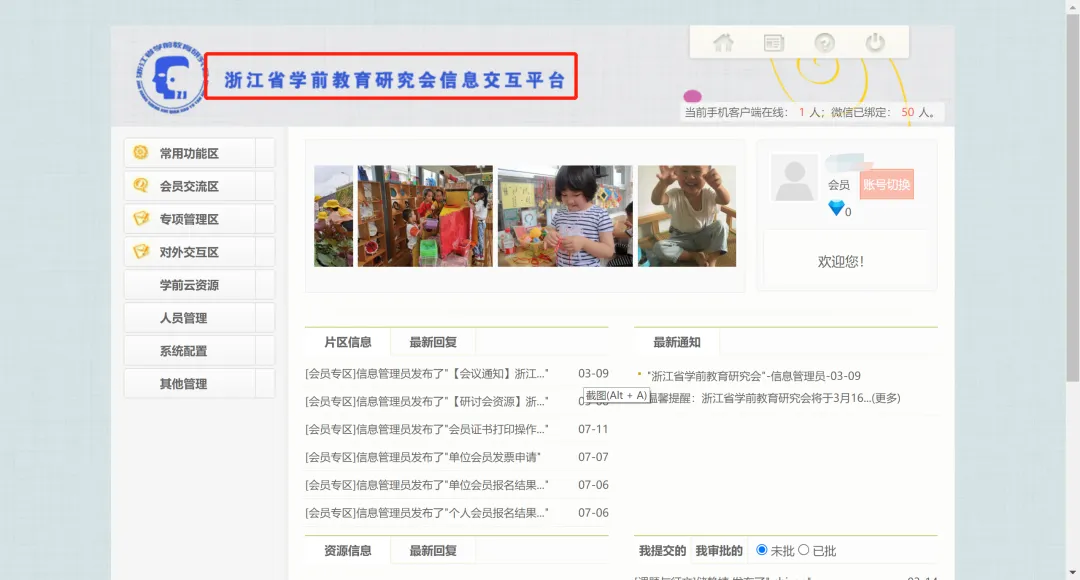The image size is (1080, 580).
Task: Open the news bulletin icon on the toolbar
Action: click(773, 42)
